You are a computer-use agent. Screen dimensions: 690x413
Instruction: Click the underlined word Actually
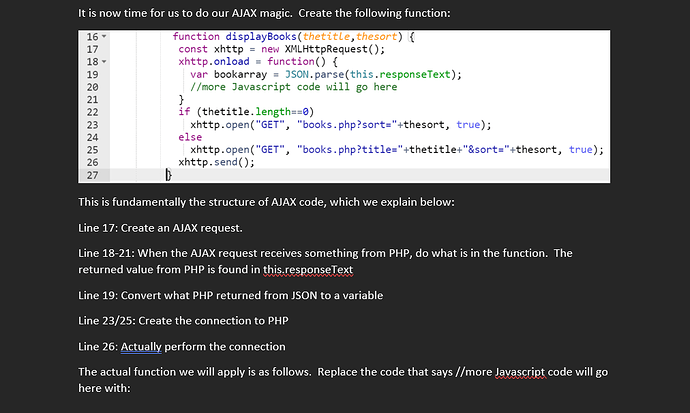click(141, 347)
